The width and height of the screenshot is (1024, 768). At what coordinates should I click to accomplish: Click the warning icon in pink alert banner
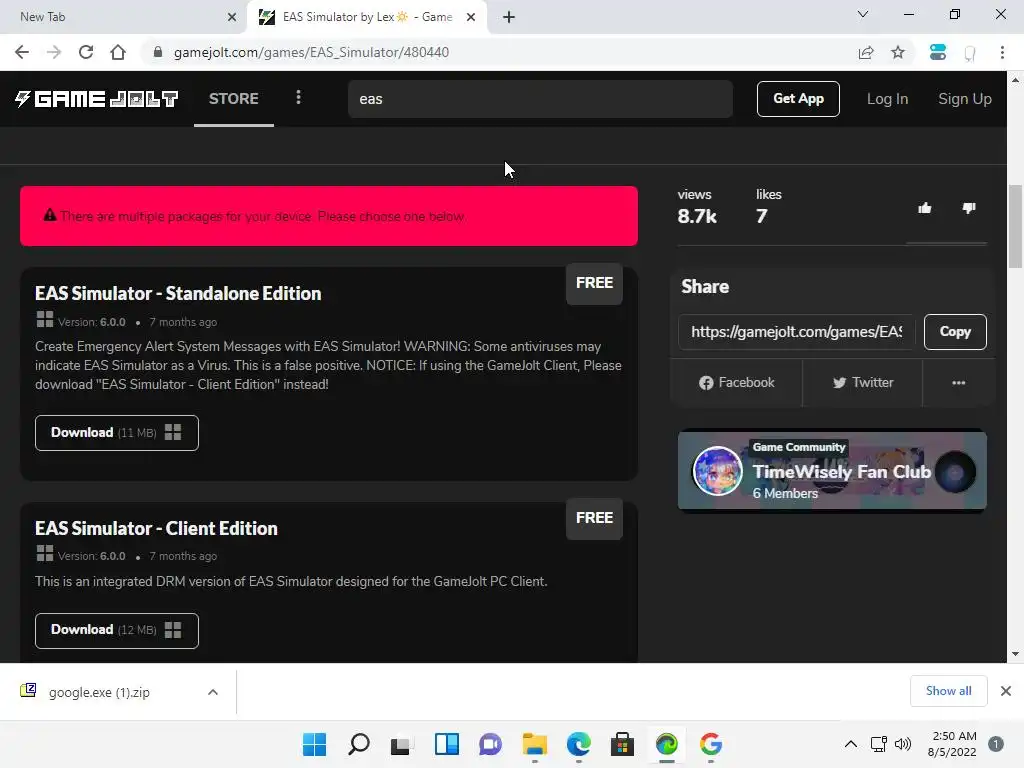tap(50, 215)
